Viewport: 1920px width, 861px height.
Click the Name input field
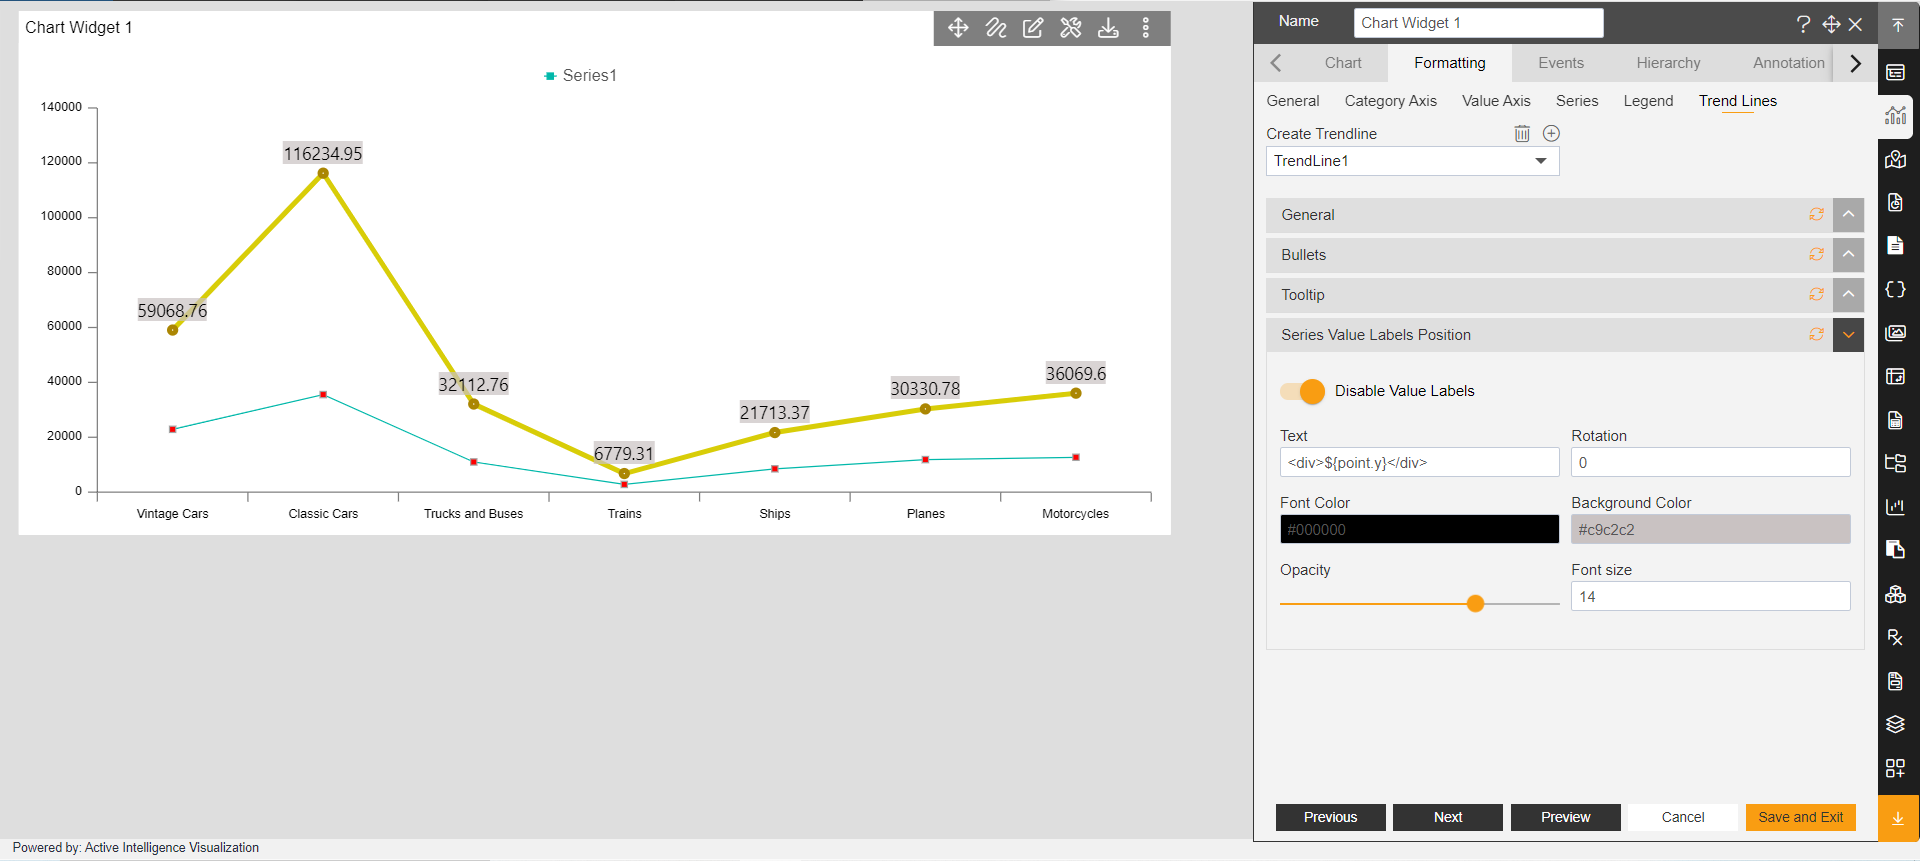click(x=1478, y=23)
